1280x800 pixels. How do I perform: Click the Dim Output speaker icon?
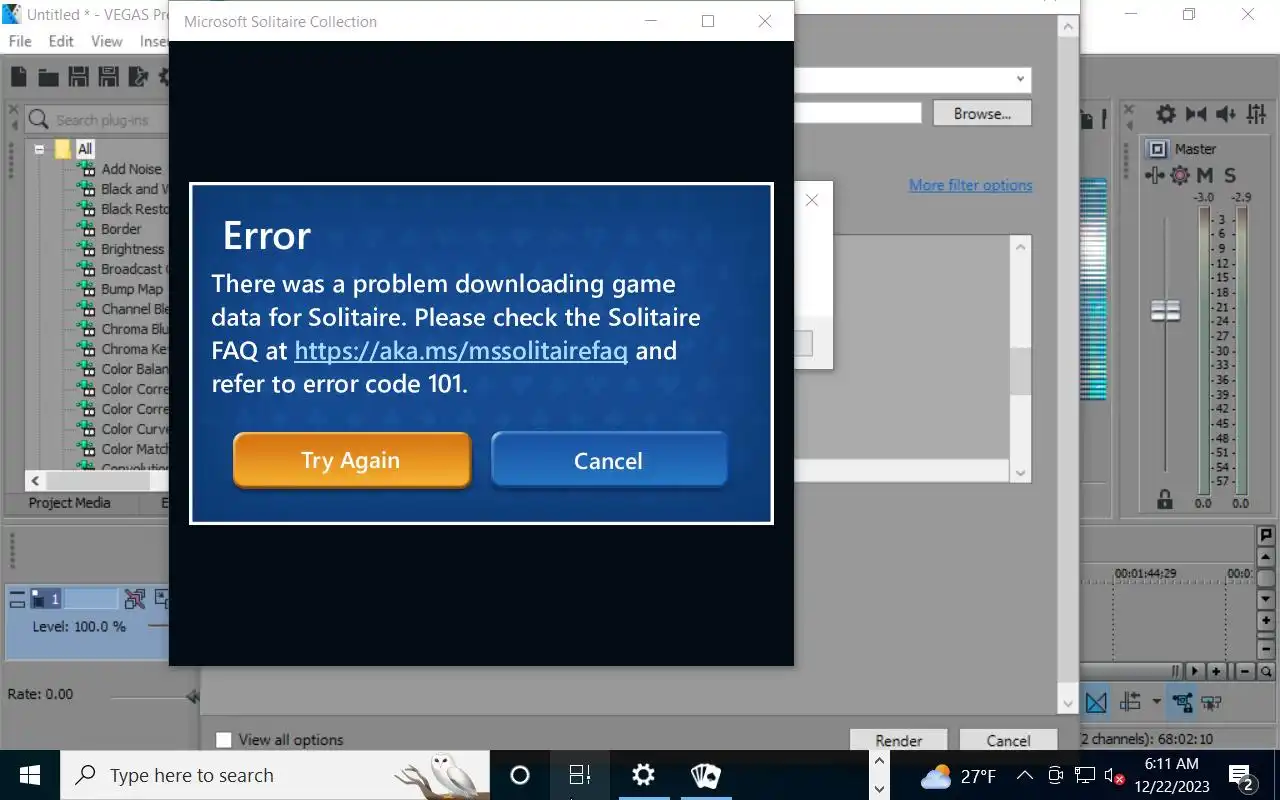click(x=1227, y=114)
